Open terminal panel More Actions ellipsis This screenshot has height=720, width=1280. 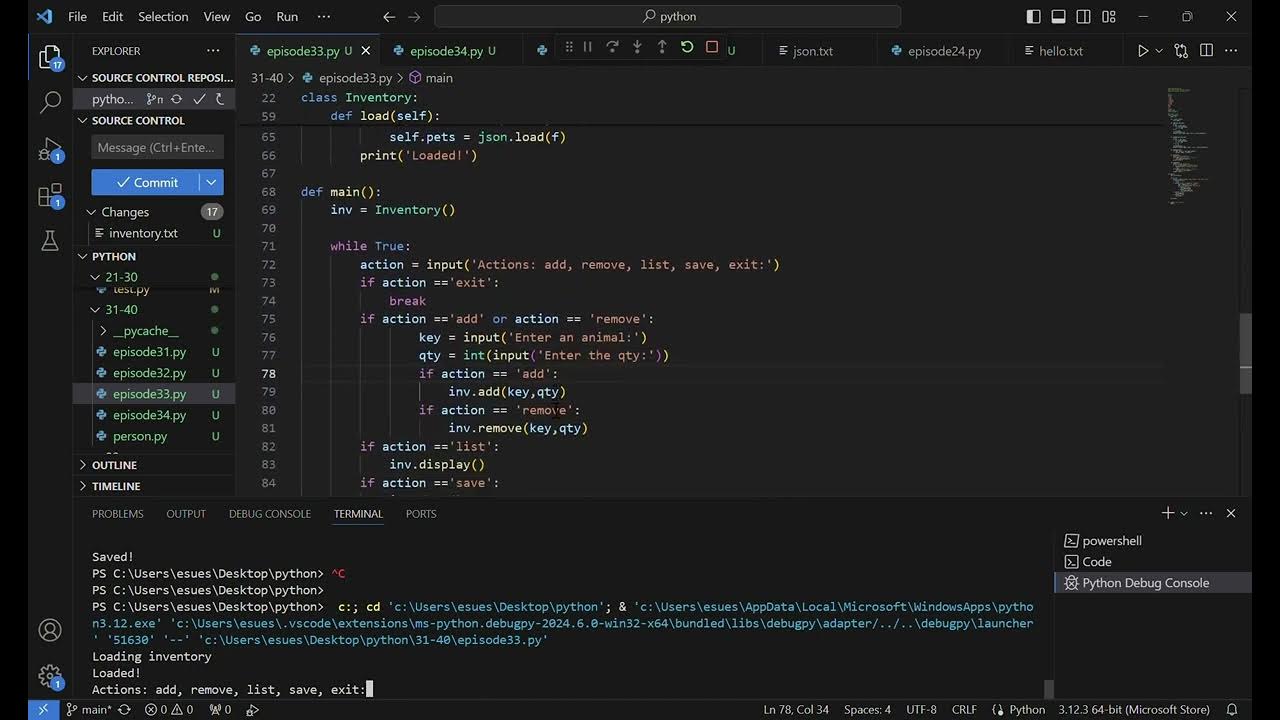click(1207, 513)
